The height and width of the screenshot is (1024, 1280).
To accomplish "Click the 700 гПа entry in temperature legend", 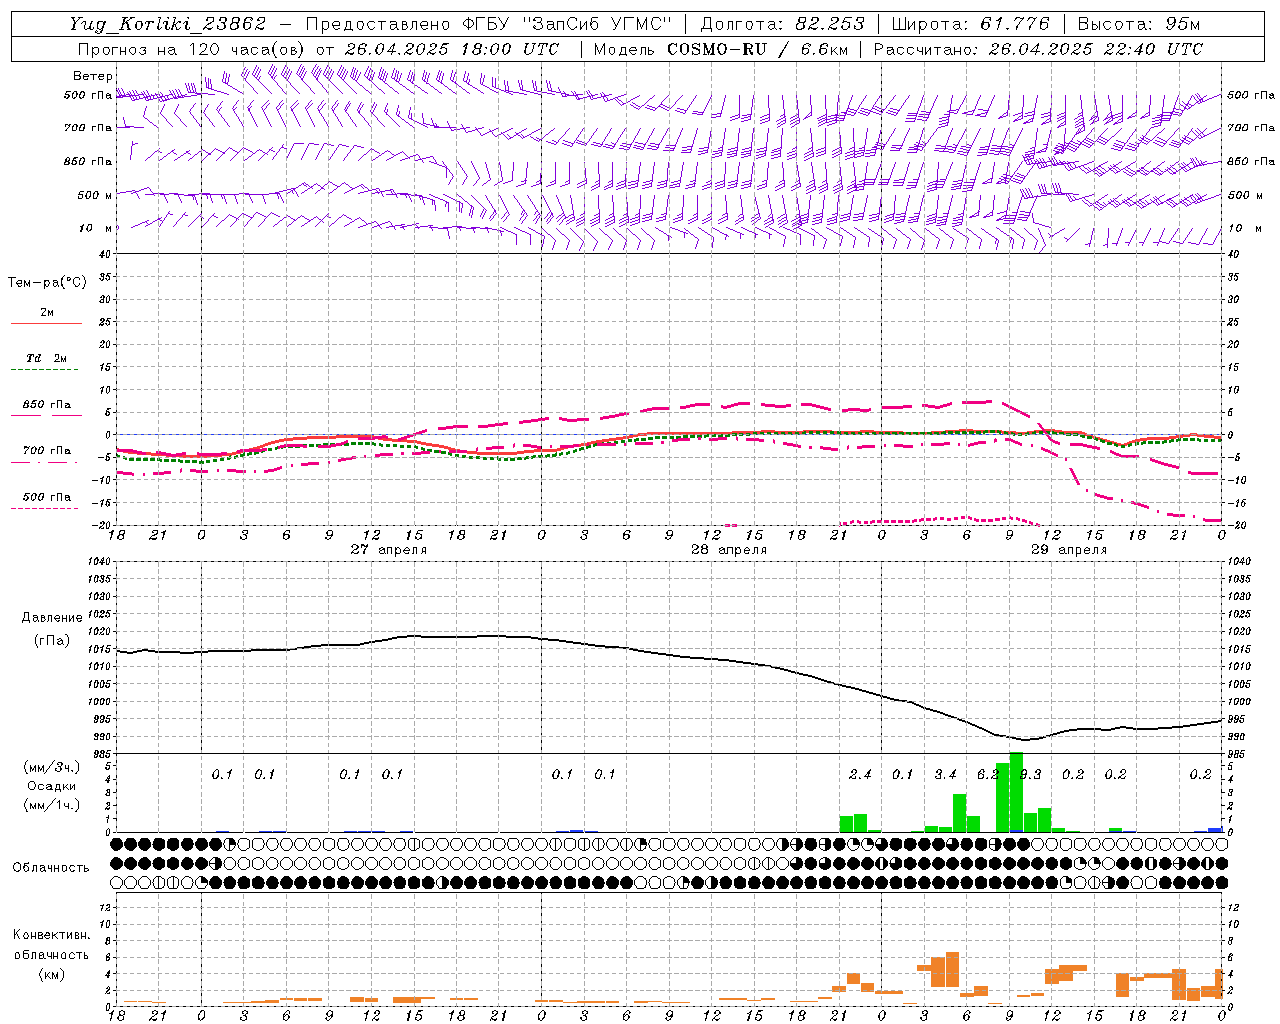I will (x=46, y=451).
